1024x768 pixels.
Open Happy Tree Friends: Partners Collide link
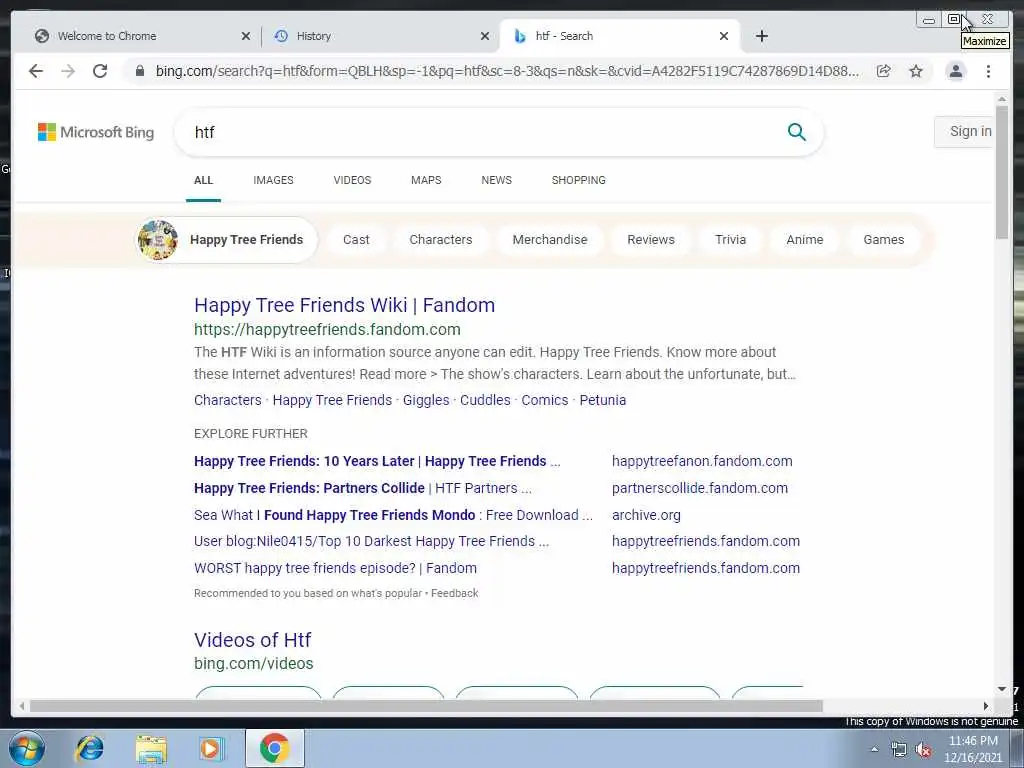pyautogui.click(x=362, y=488)
